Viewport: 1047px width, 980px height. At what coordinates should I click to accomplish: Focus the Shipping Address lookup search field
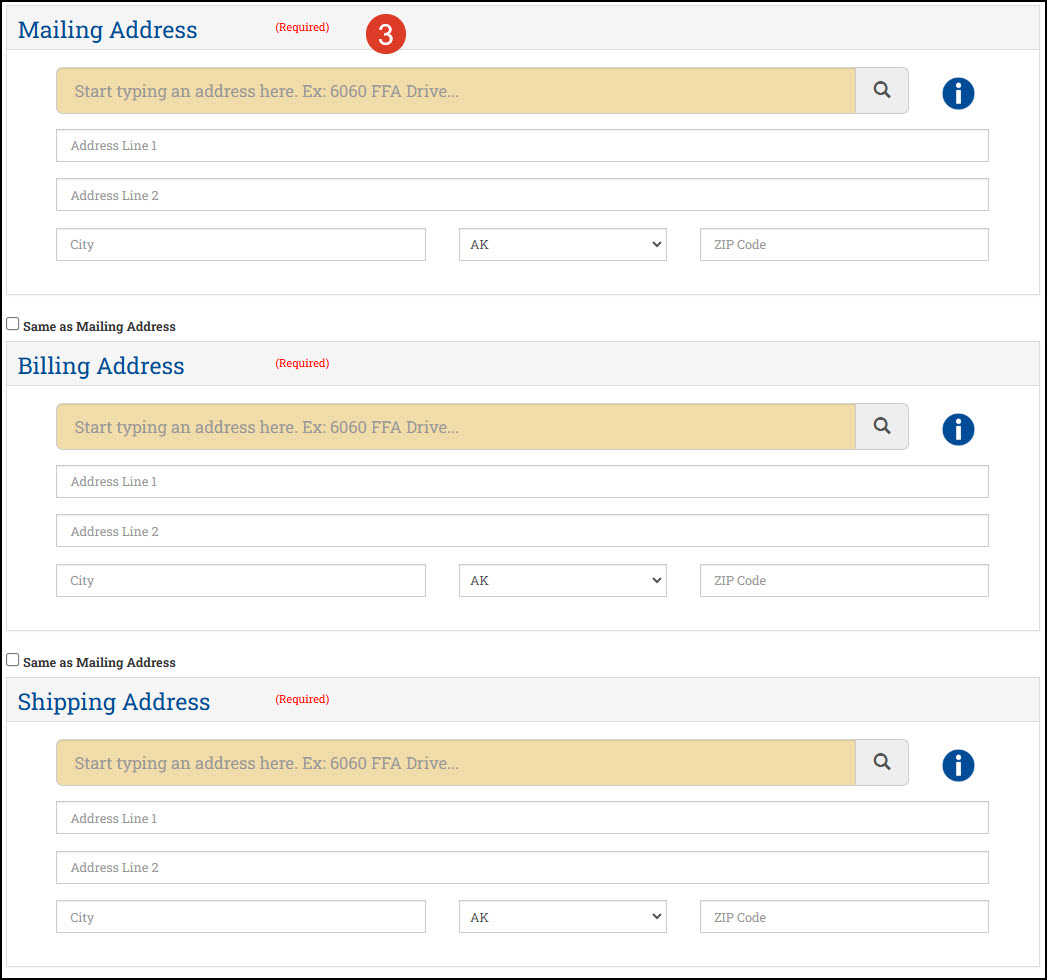(x=455, y=762)
